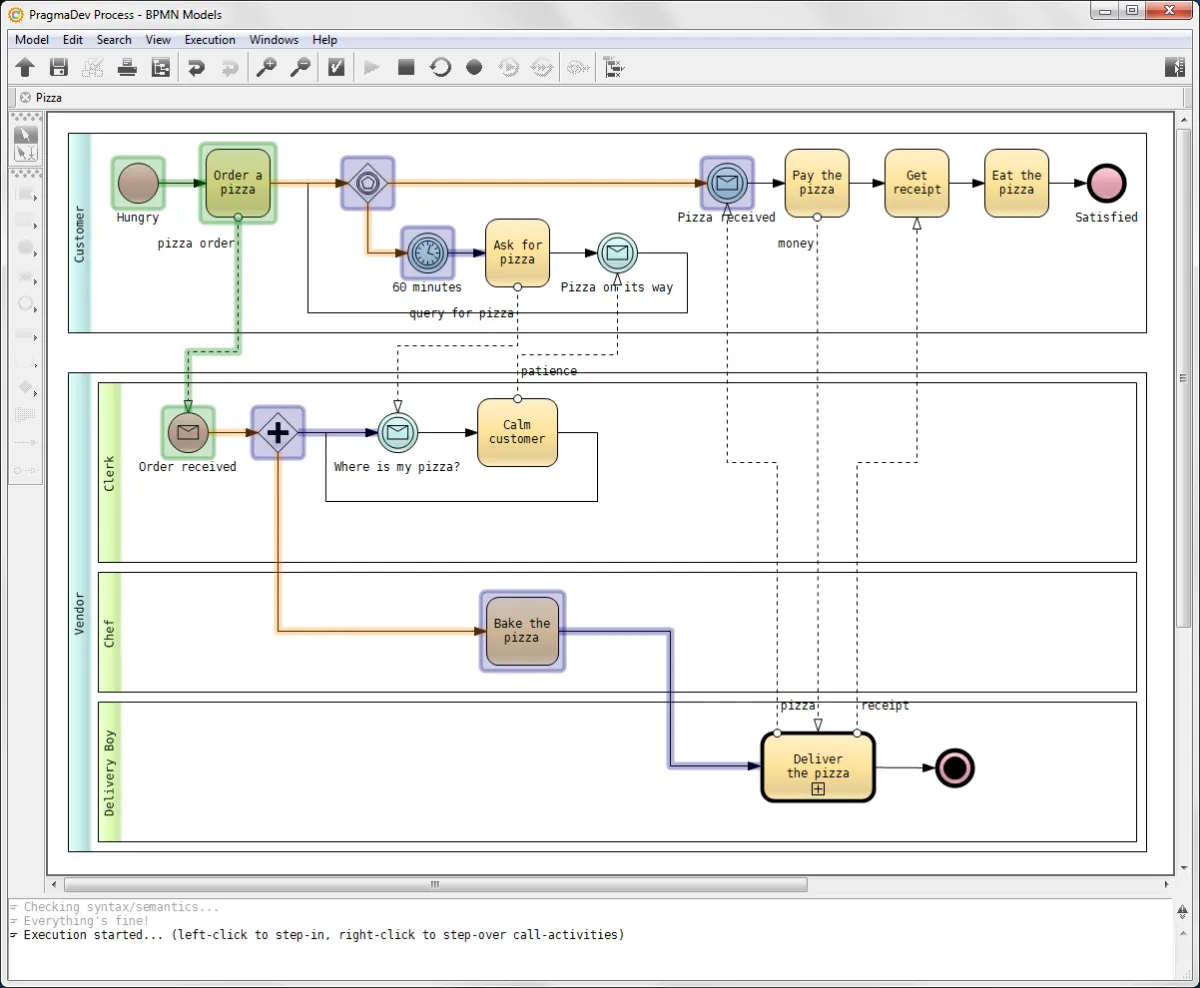Switch to the Pizza tab
This screenshot has width=1200, height=988.
[49, 98]
